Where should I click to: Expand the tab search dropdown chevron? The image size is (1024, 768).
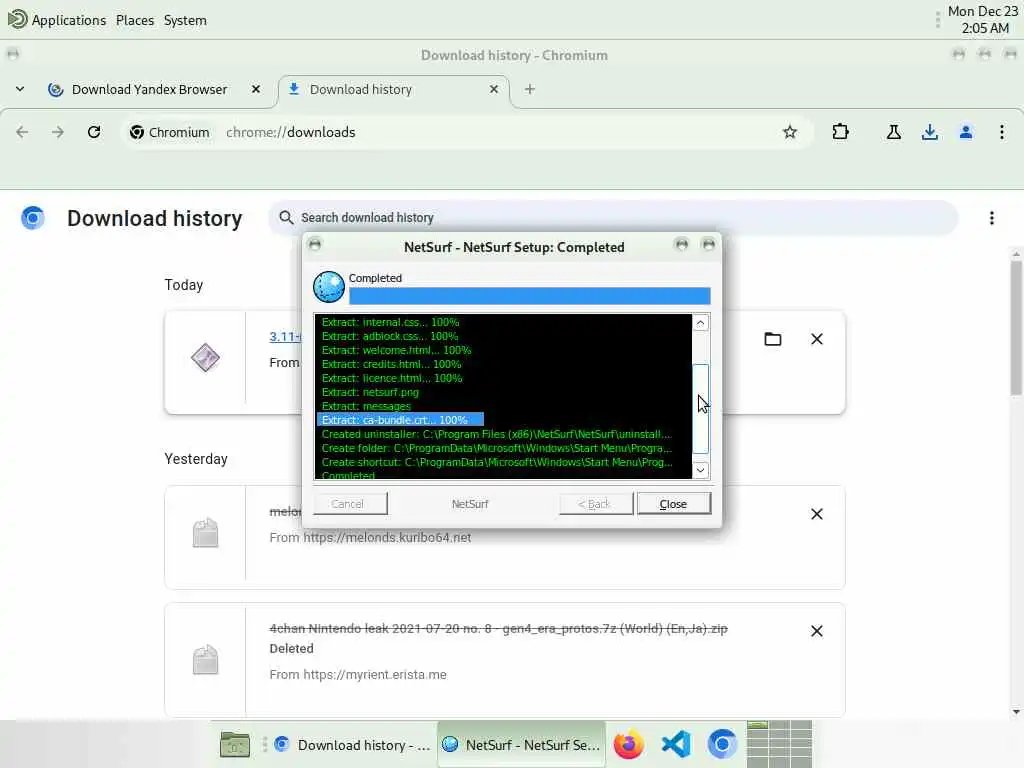click(x=20, y=89)
